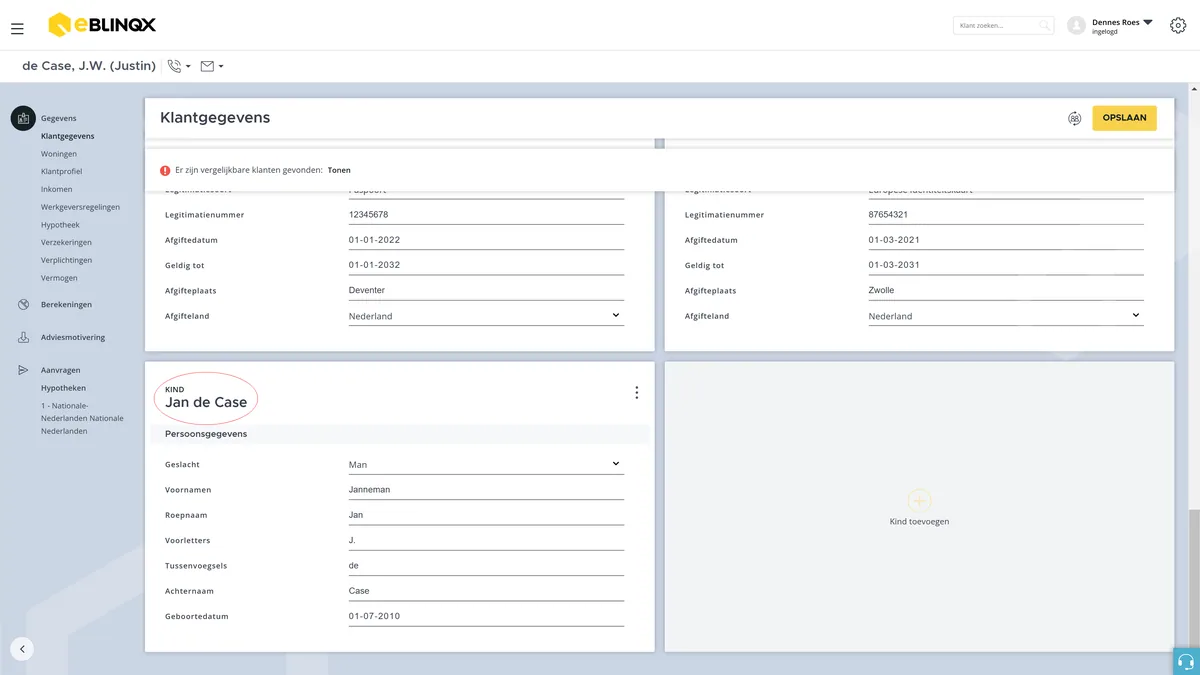Open the hamburger navigation menu
Image resolution: width=1200 pixels, height=675 pixels.
tap(17, 29)
